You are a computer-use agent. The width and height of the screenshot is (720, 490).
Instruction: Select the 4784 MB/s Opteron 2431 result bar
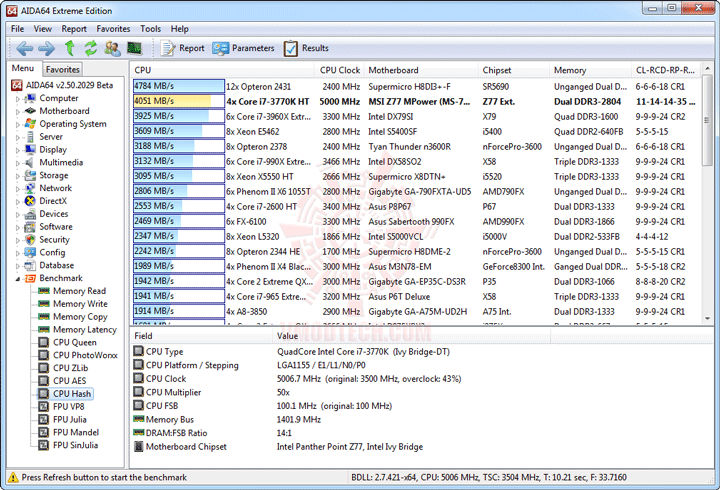(x=179, y=86)
